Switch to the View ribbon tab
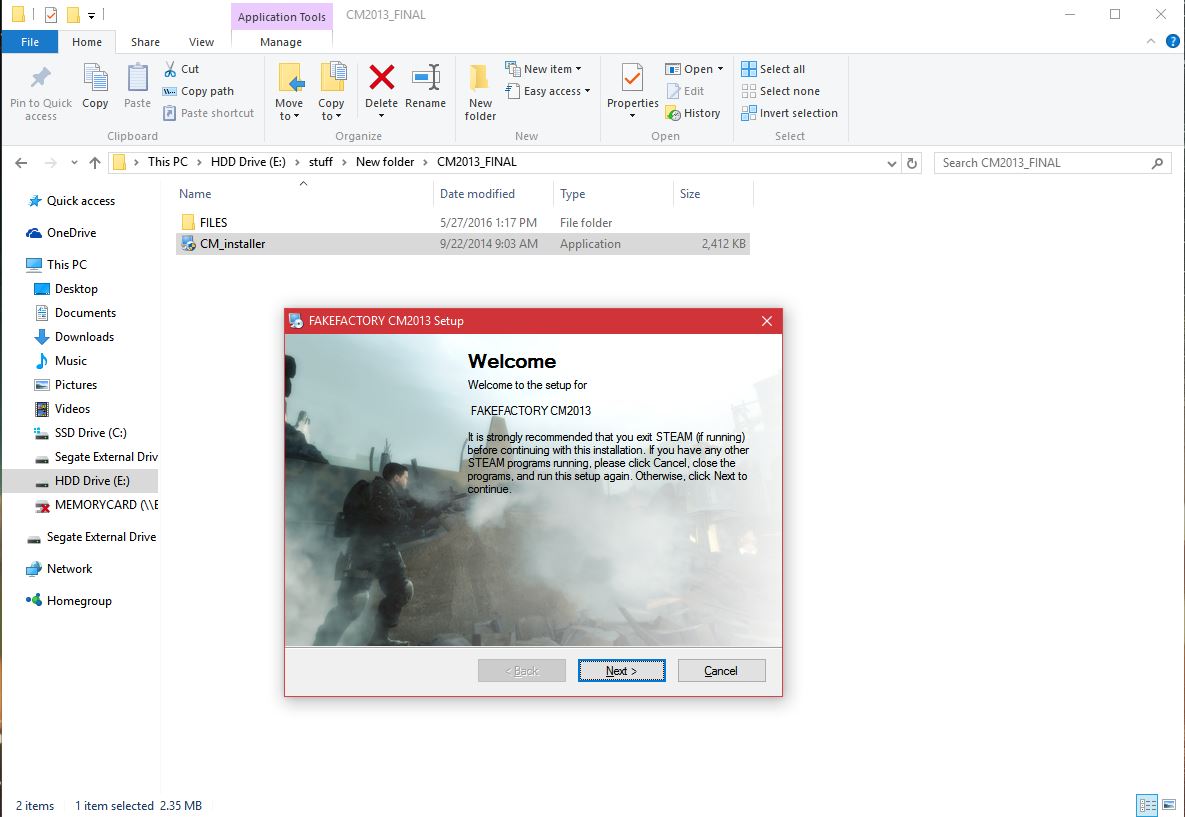This screenshot has height=817, width=1185. pyautogui.click(x=201, y=42)
